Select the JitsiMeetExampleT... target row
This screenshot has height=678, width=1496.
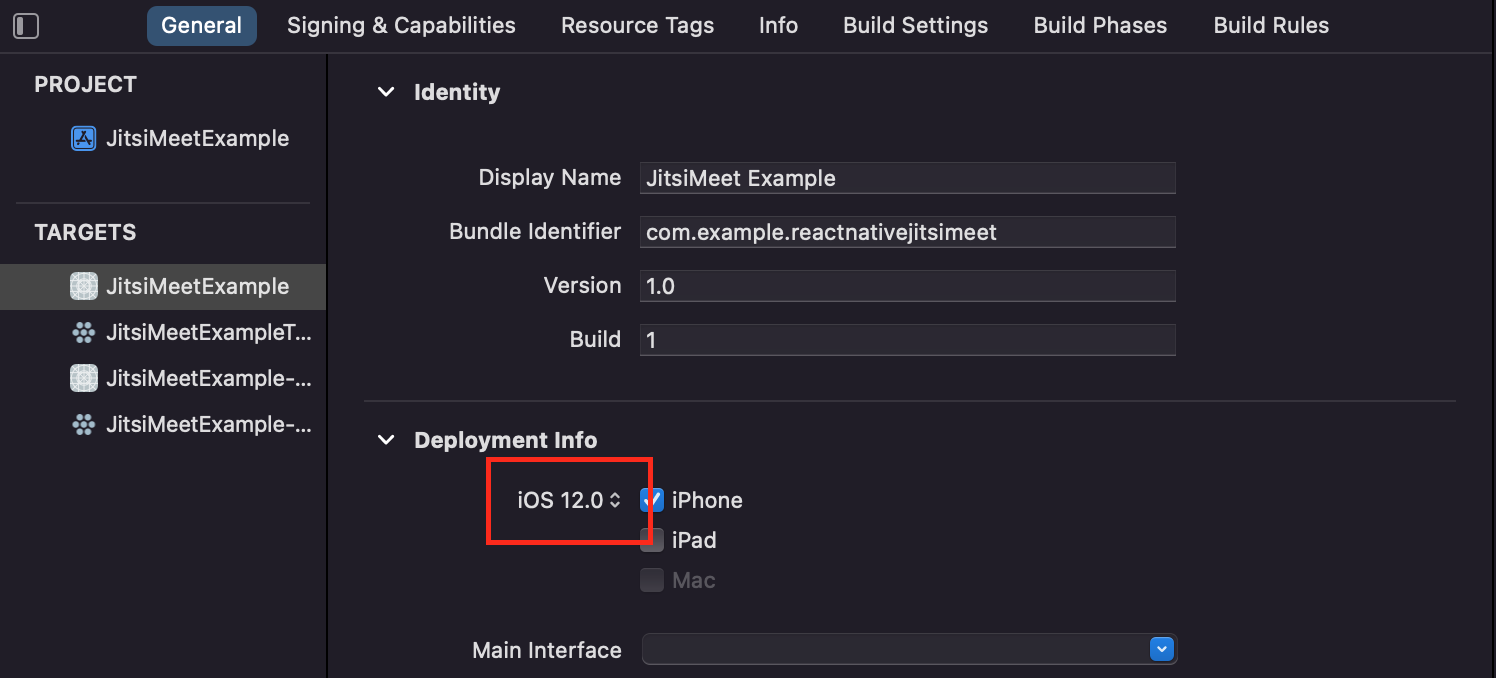coord(163,333)
